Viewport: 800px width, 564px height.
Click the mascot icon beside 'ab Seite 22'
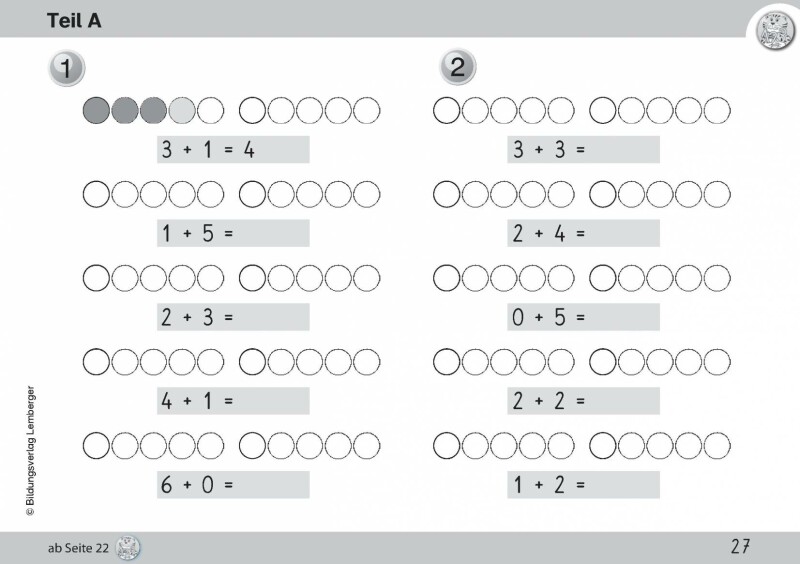click(129, 547)
